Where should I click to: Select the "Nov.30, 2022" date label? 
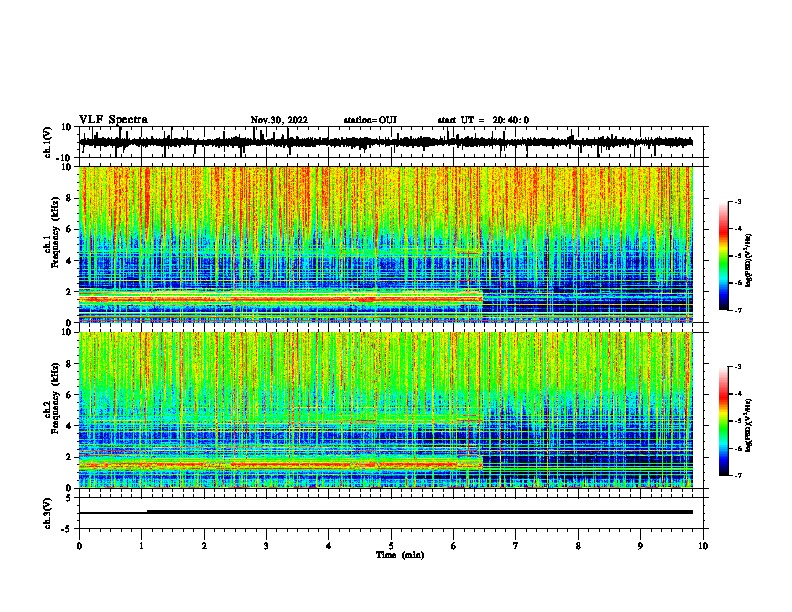pyautogui.click(x=279, y=120)
